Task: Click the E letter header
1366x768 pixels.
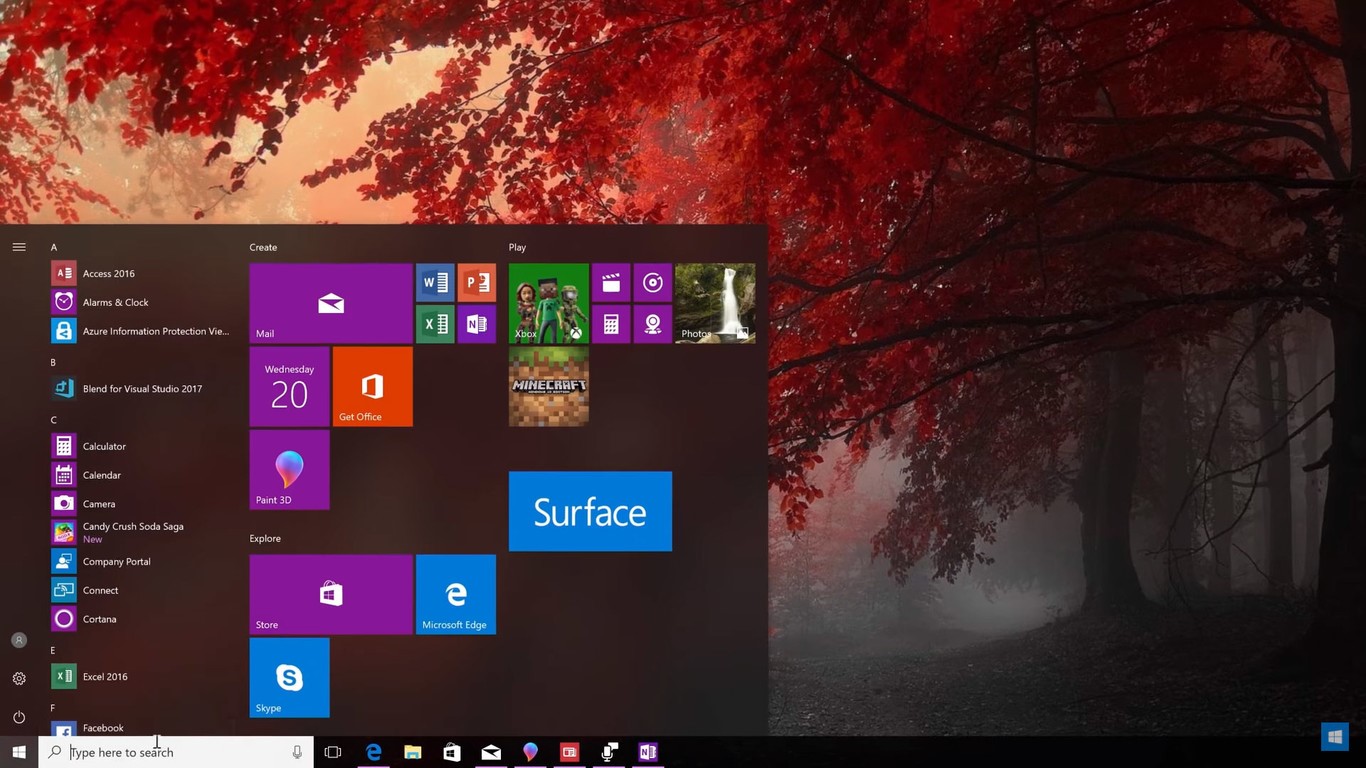Action: [54, 650]
